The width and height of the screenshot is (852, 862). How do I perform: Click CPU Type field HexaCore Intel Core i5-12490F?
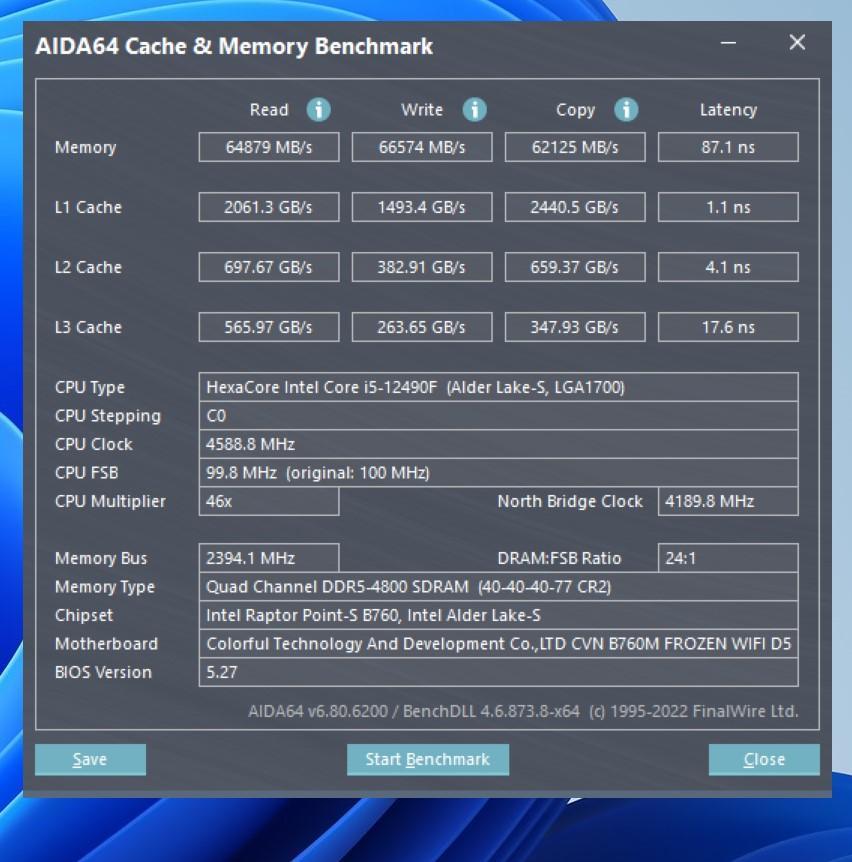point(499,387)
